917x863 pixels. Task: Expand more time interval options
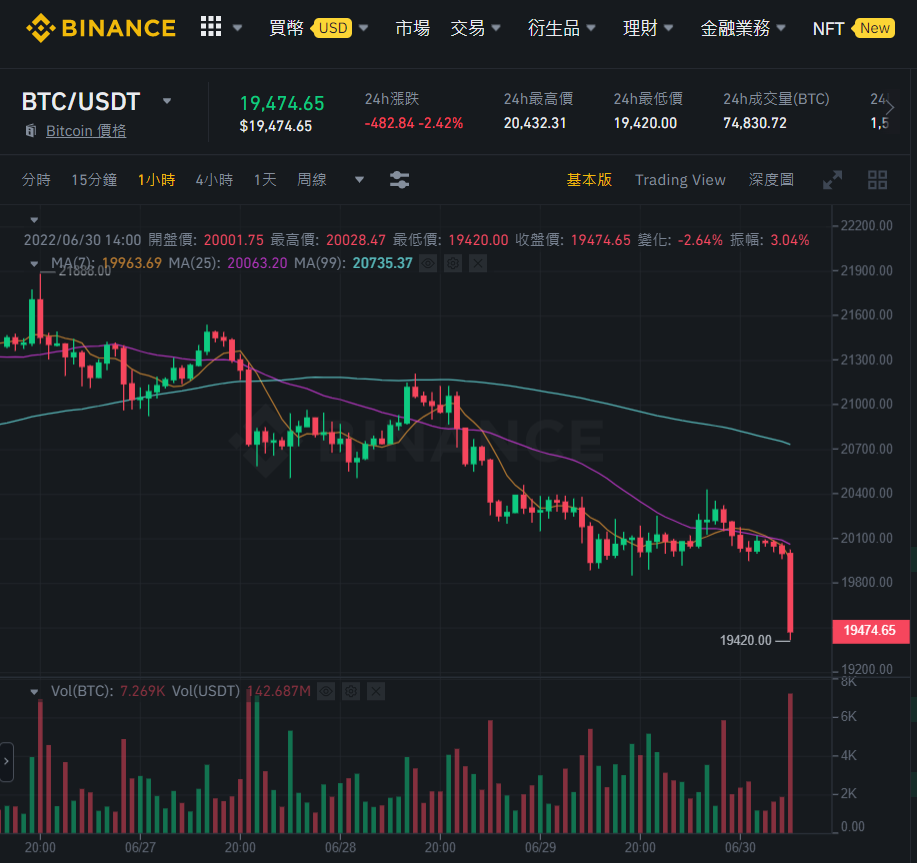(360, 179)
